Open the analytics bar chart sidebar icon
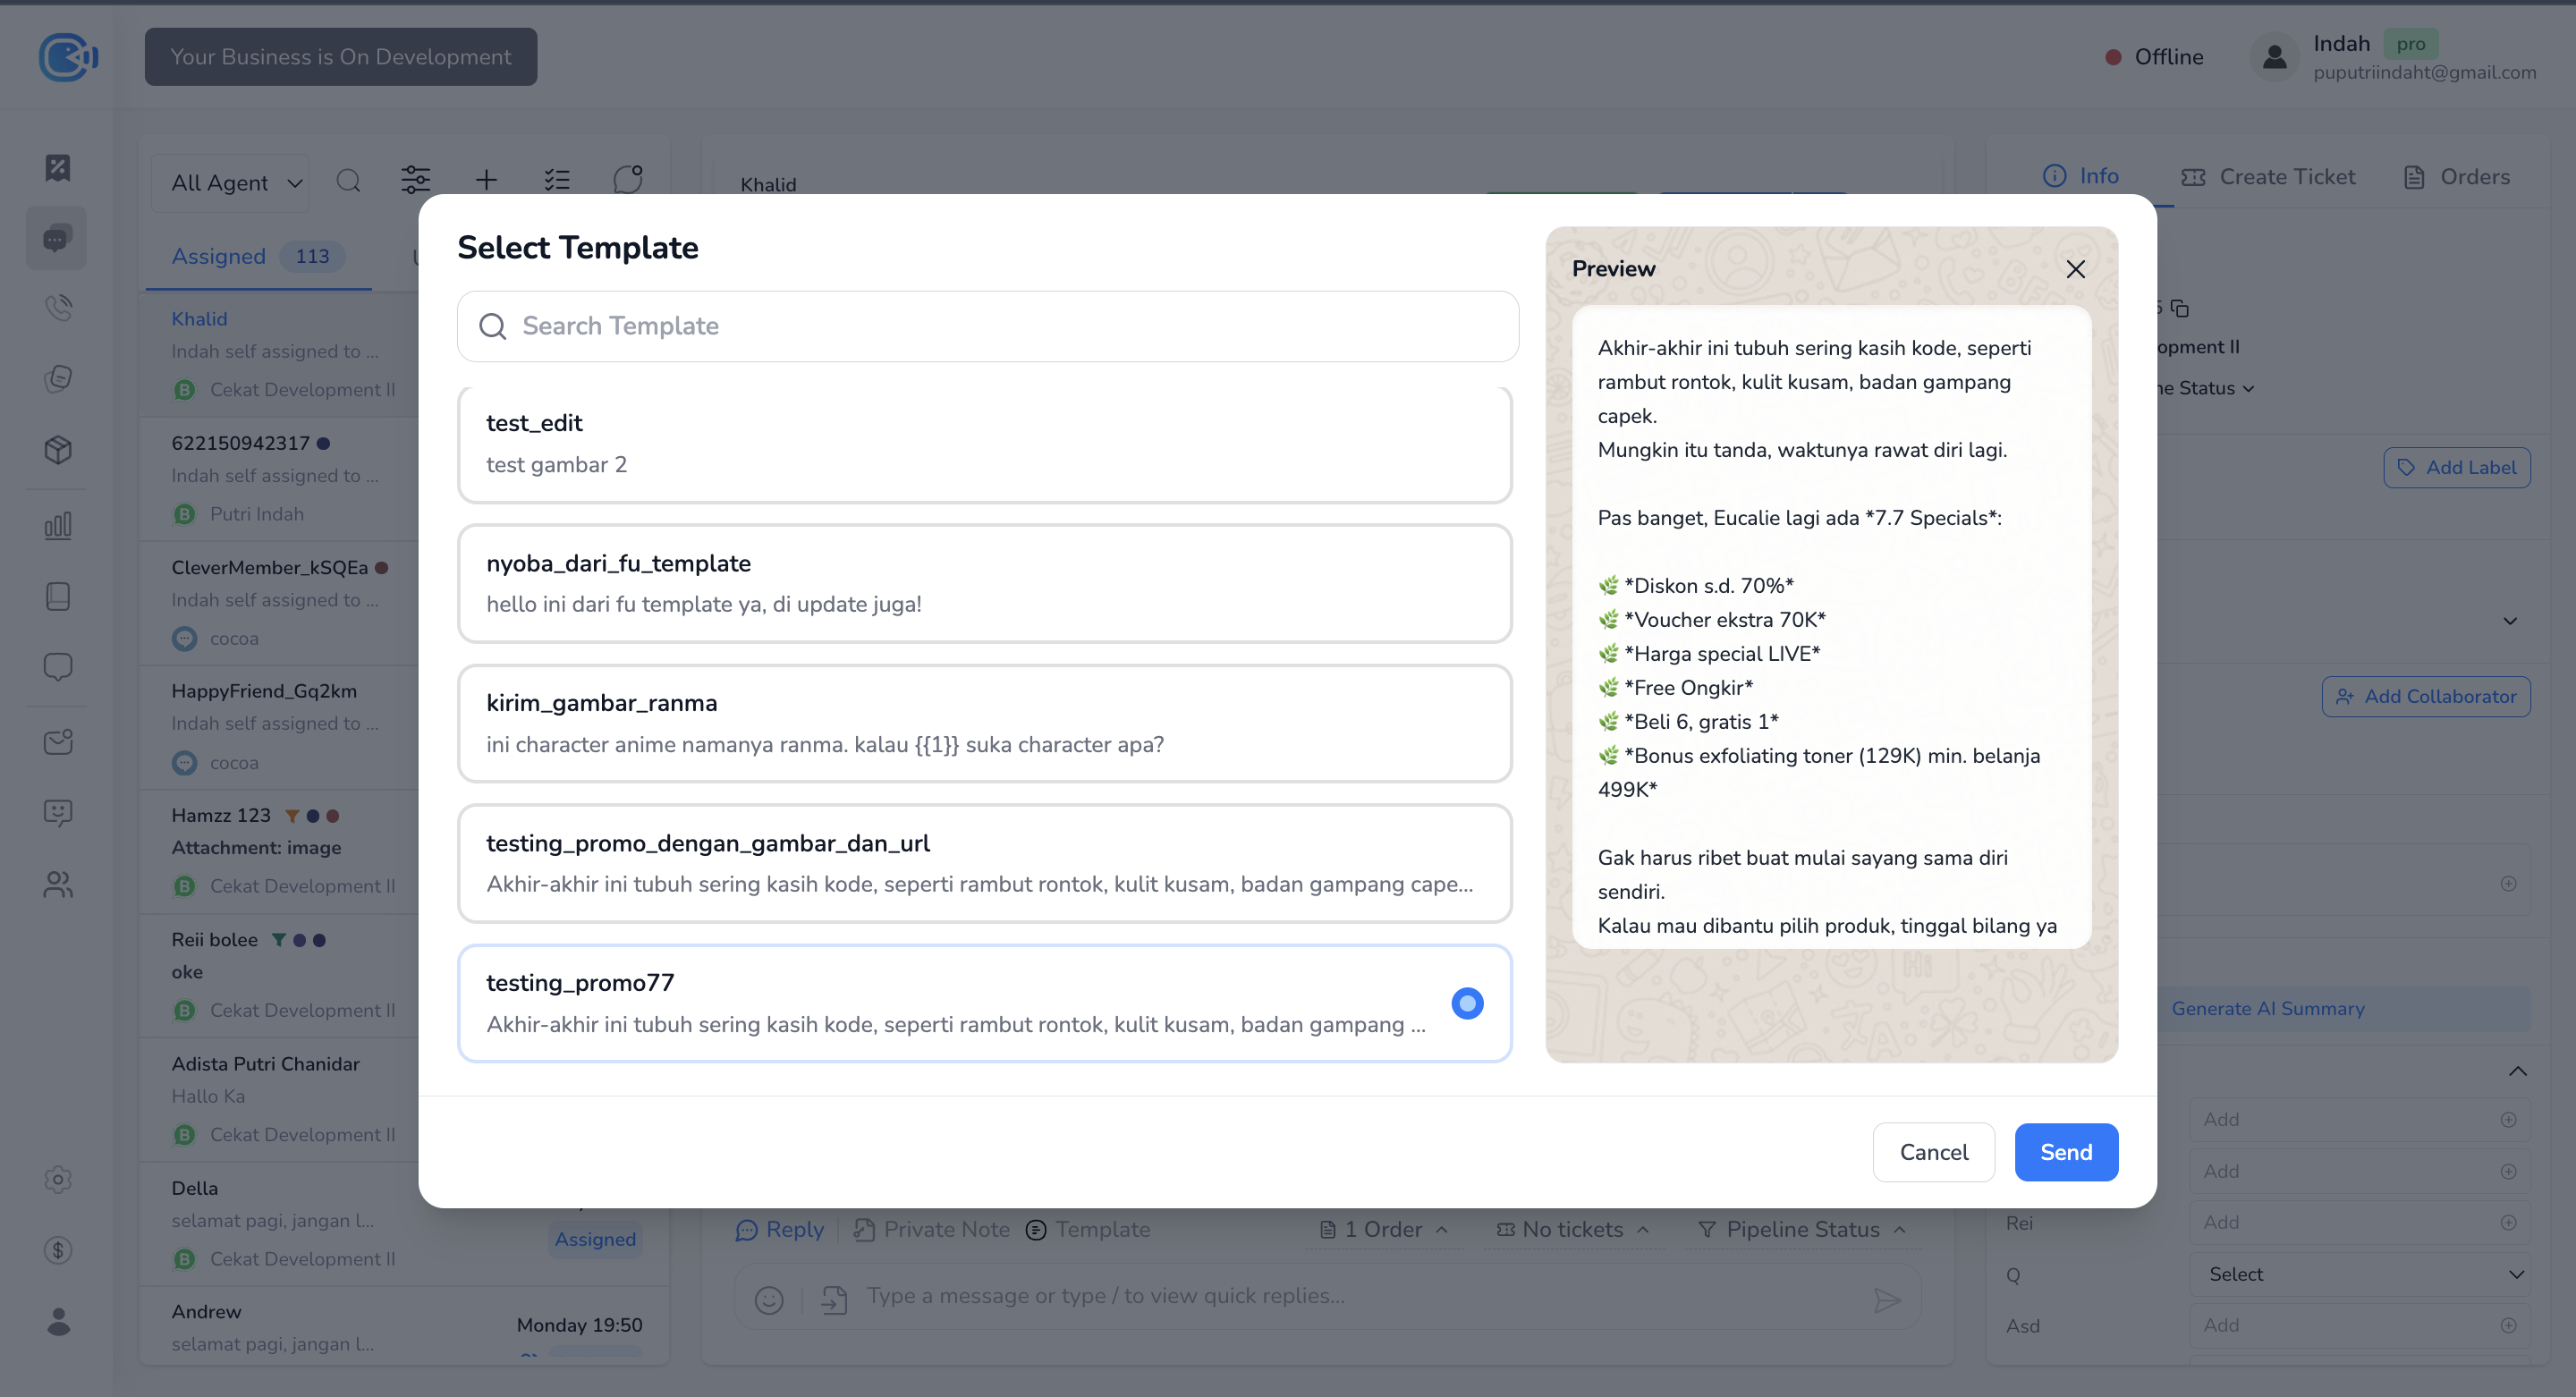The width and height of the screenshot is (2576, 1397). [58, 525]
